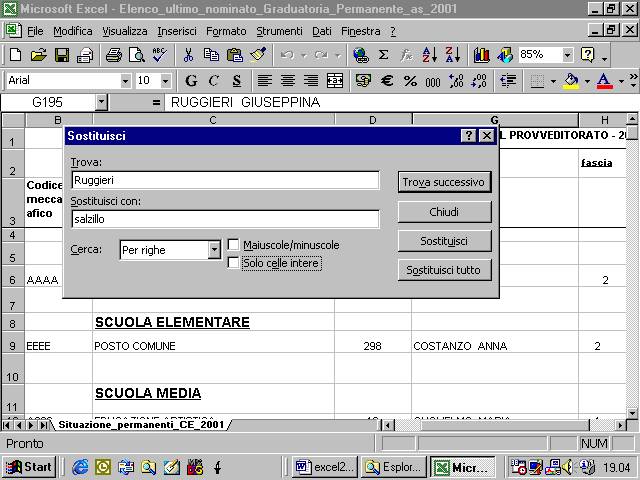This screenshot has width=640, height=480.
Task: Open the Chart Wizard icon
Action: (482, 55)
